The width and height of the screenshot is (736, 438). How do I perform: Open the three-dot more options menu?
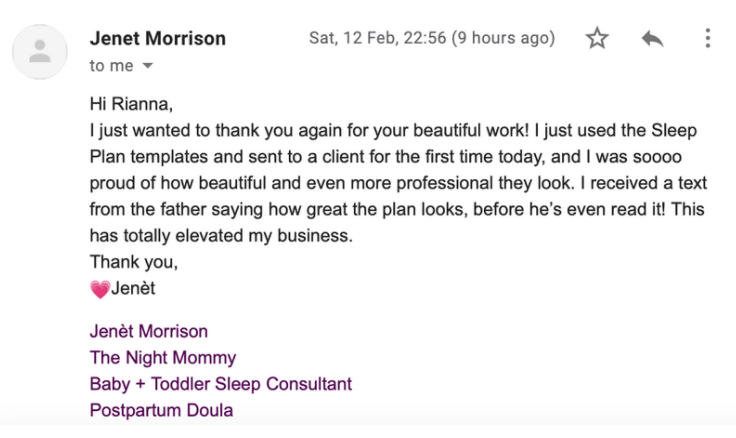pyautogui.click(x=707, y=39)
